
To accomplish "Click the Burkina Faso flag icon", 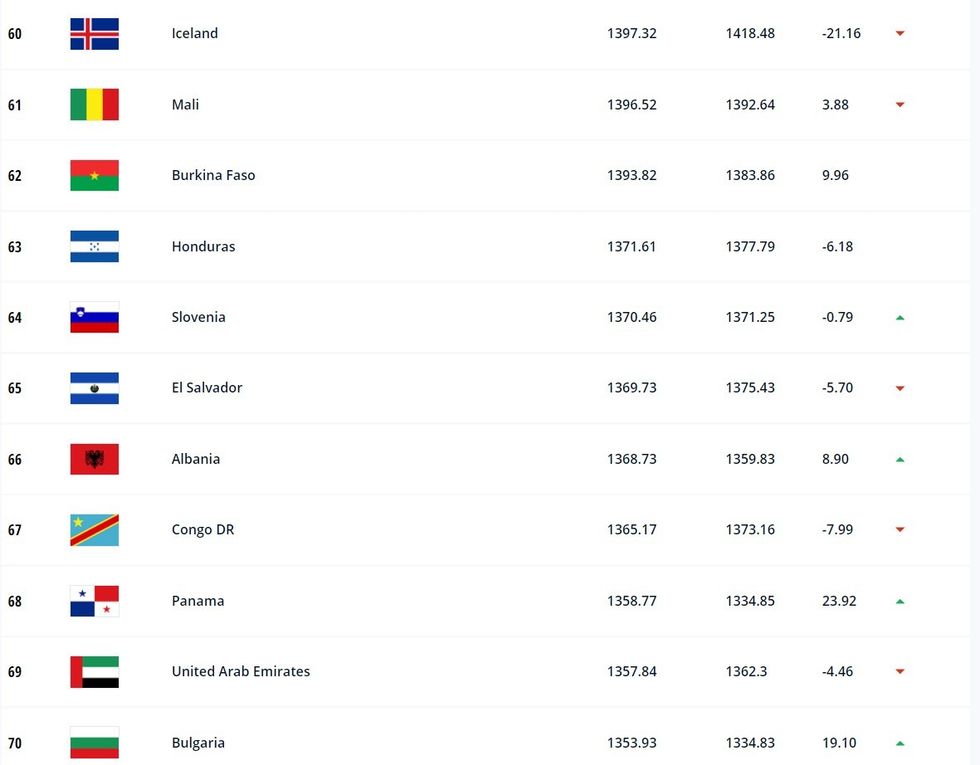I will point(94,176).
